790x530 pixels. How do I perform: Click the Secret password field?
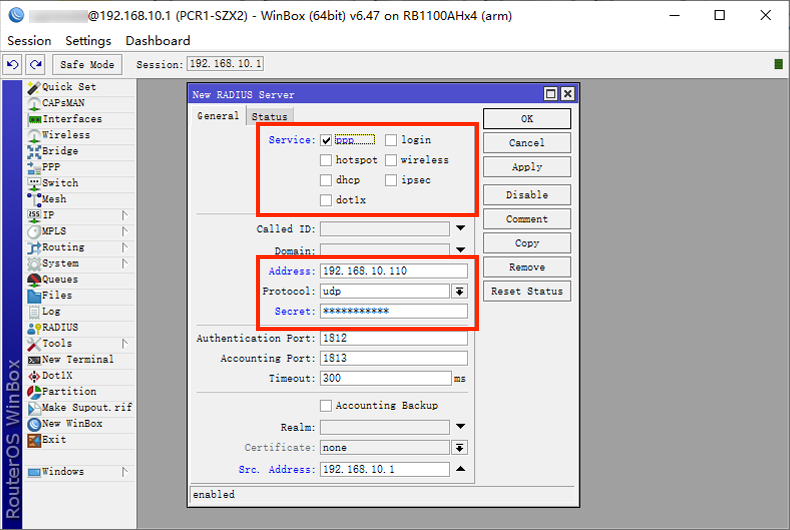click(x=393, y=311)
